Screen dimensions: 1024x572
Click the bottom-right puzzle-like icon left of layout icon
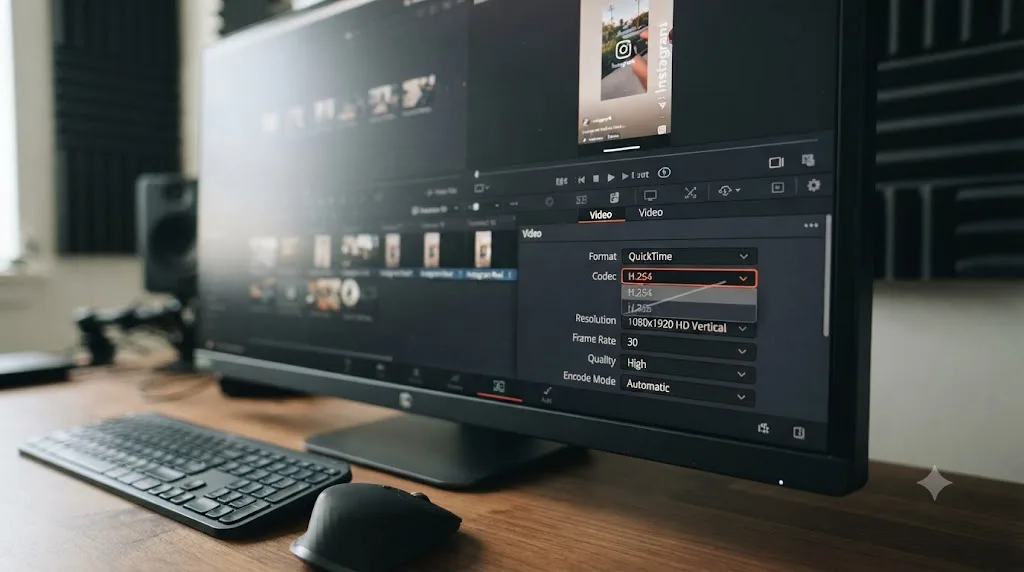[763, 428]
